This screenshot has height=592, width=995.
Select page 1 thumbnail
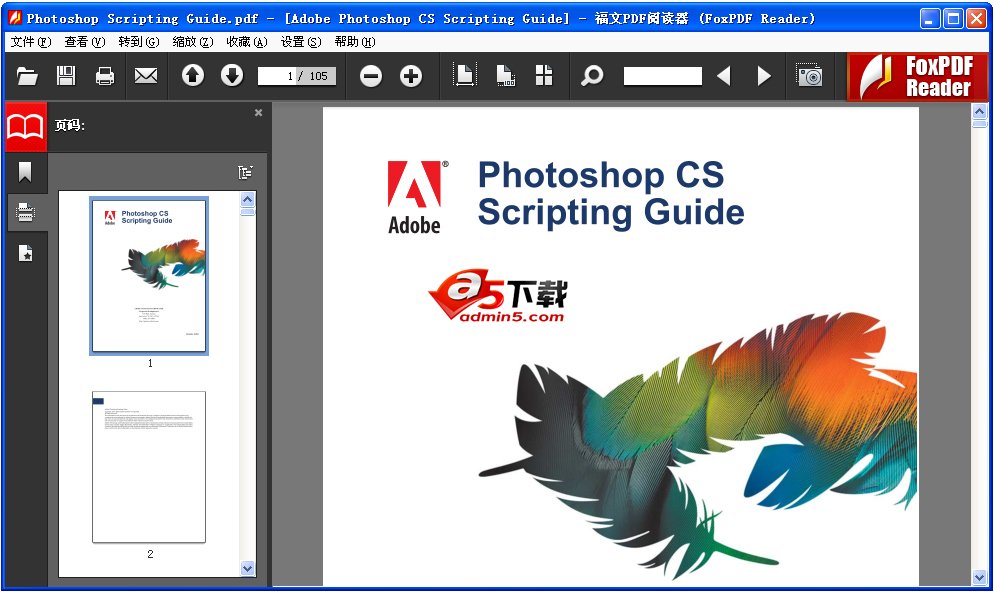click(x=149, y=276)
